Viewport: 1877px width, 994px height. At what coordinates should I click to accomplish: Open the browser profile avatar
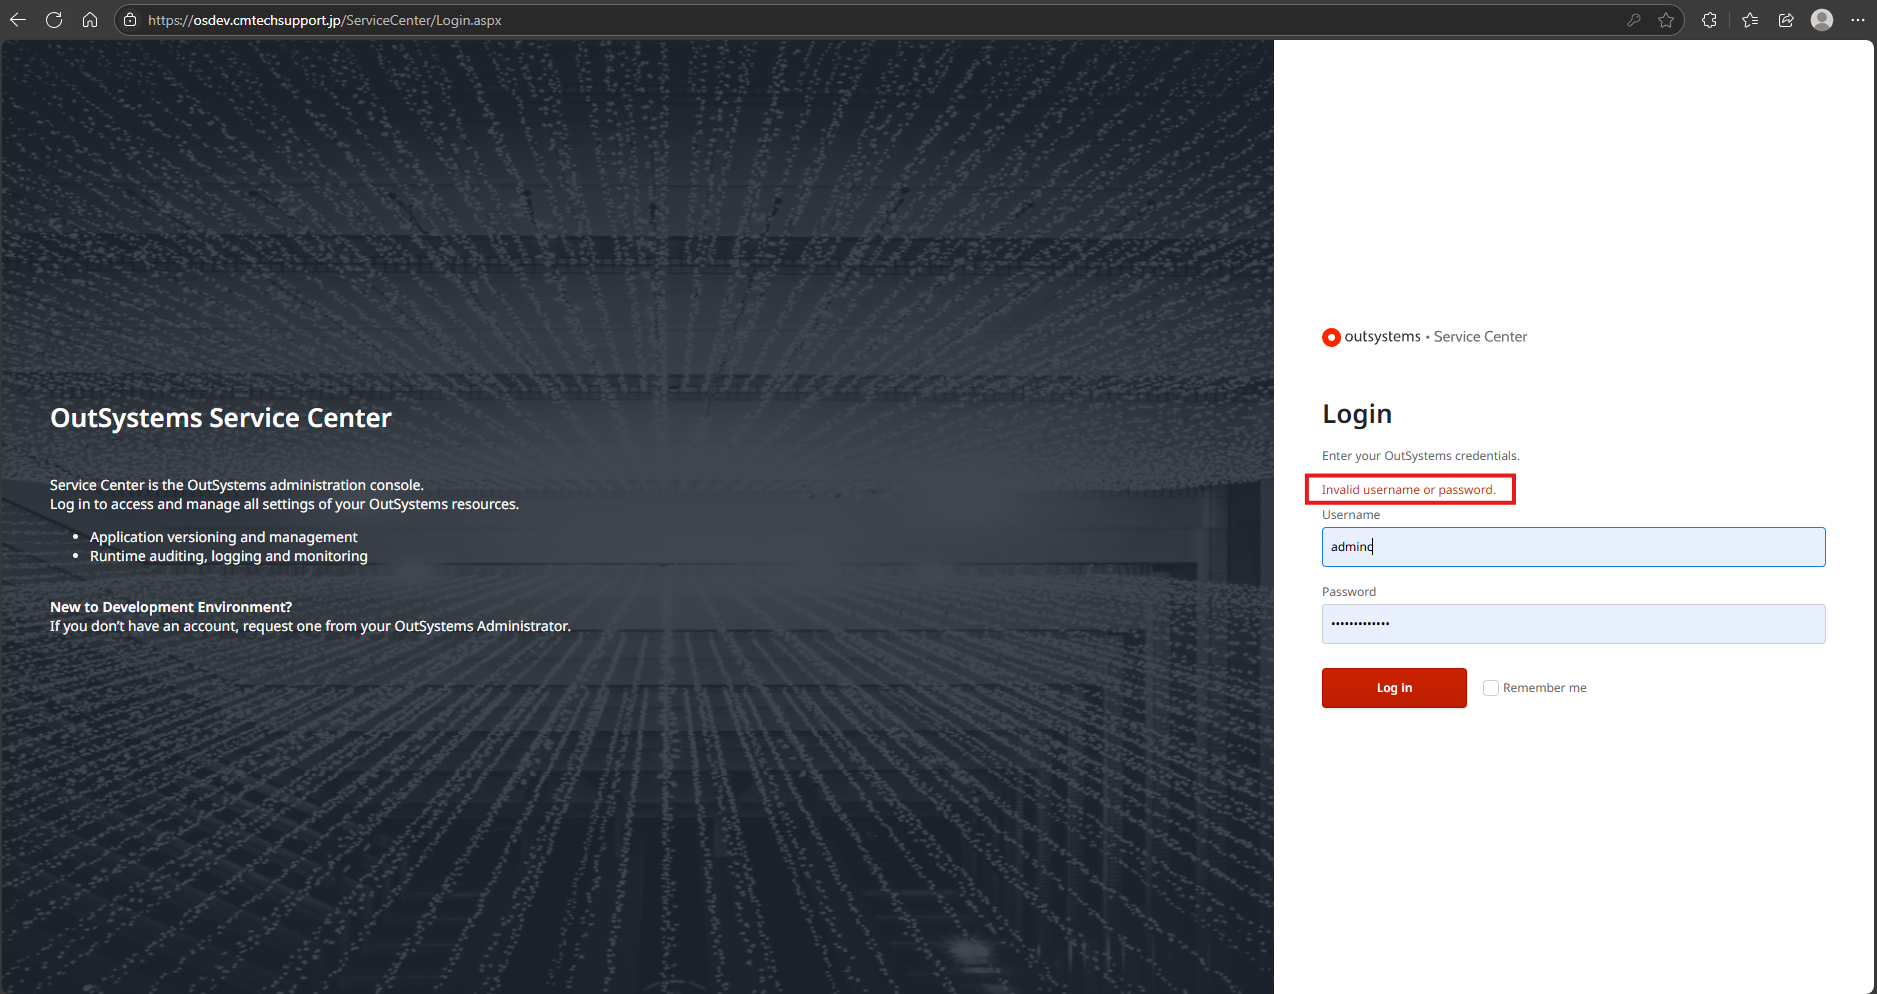1822,20
